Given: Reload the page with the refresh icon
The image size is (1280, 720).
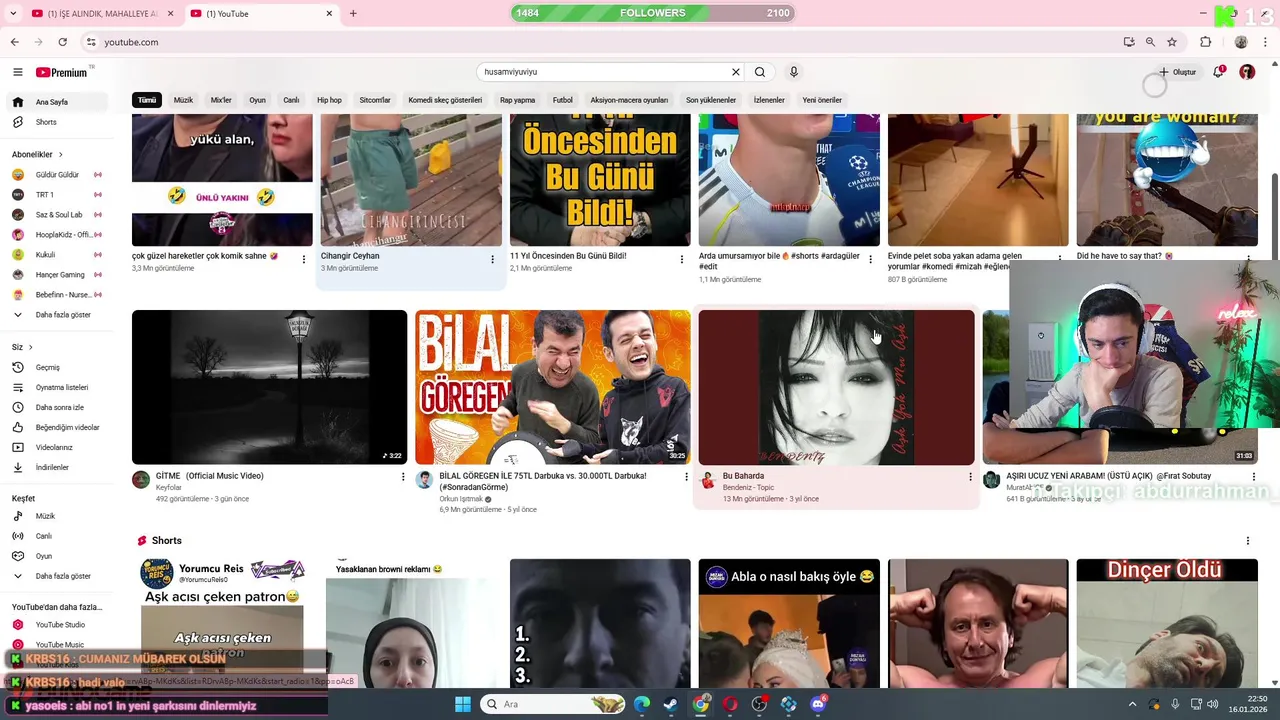Looking at the screenshot, I should click(62, 42).
